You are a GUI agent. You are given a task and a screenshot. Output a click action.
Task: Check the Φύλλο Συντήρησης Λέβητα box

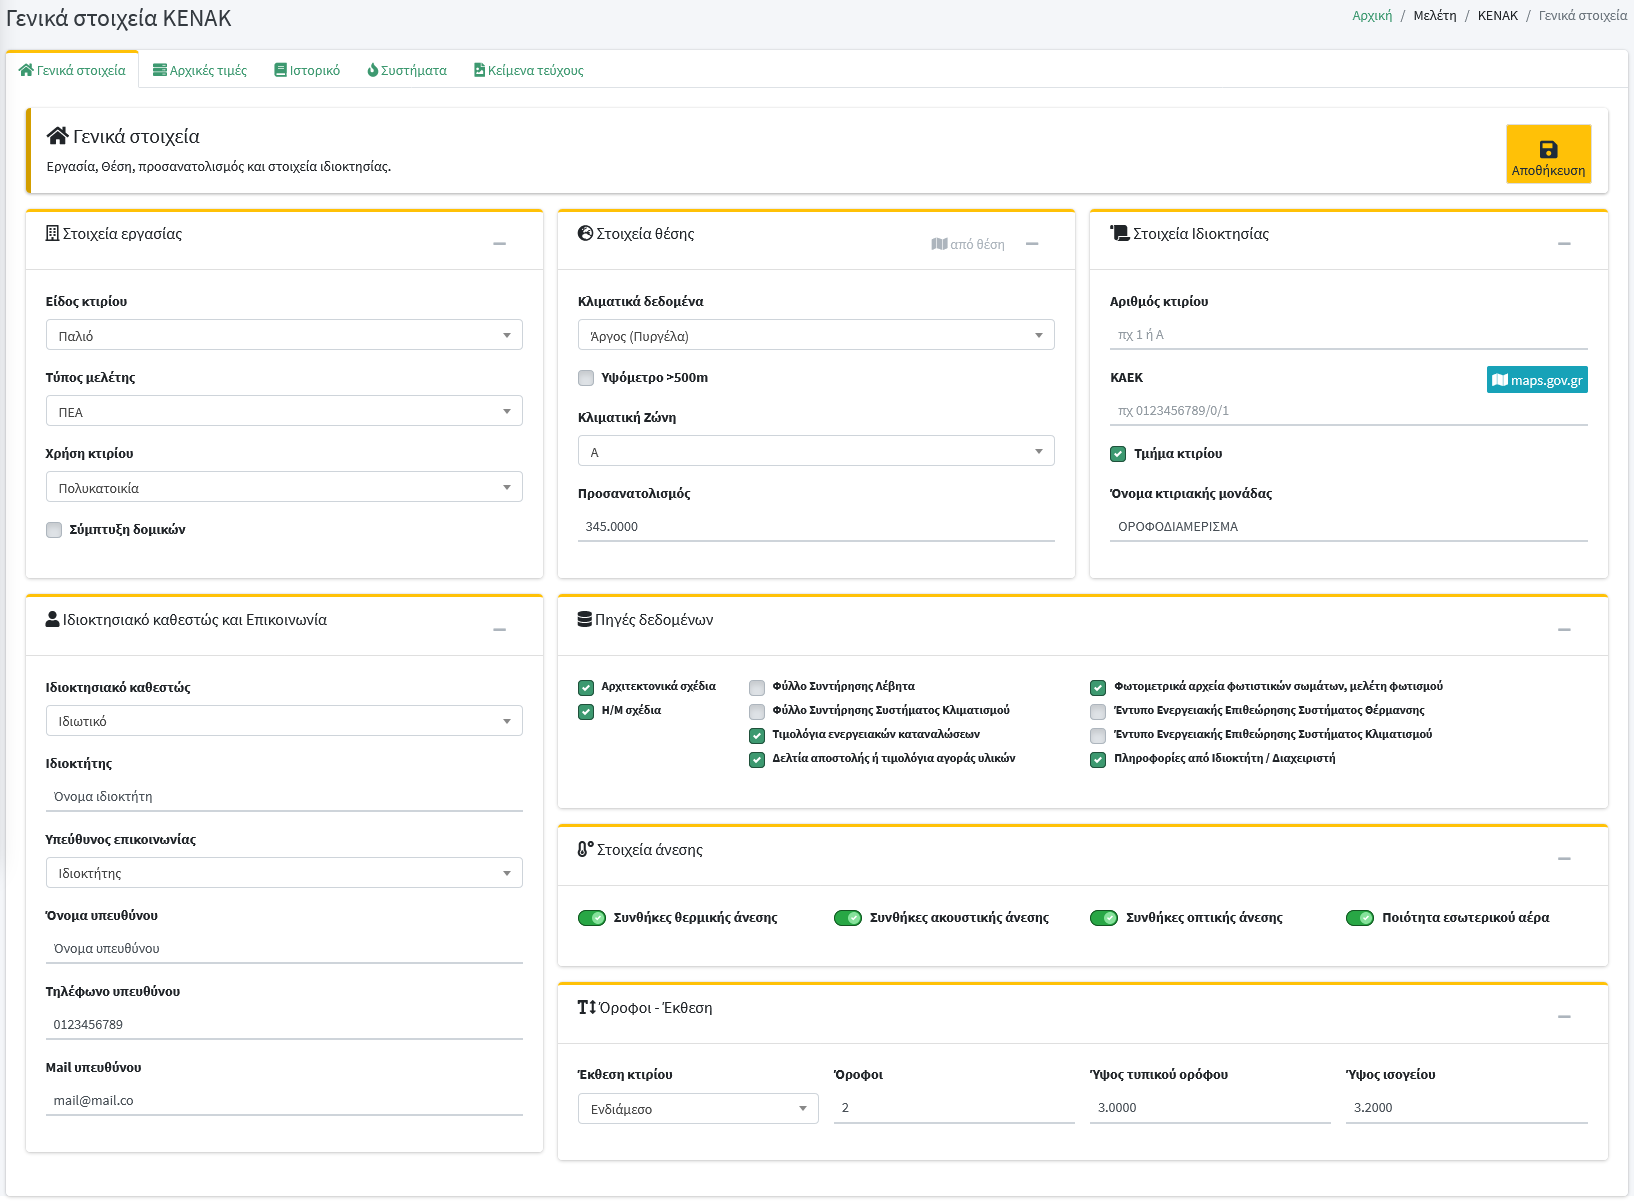point(757,687)
